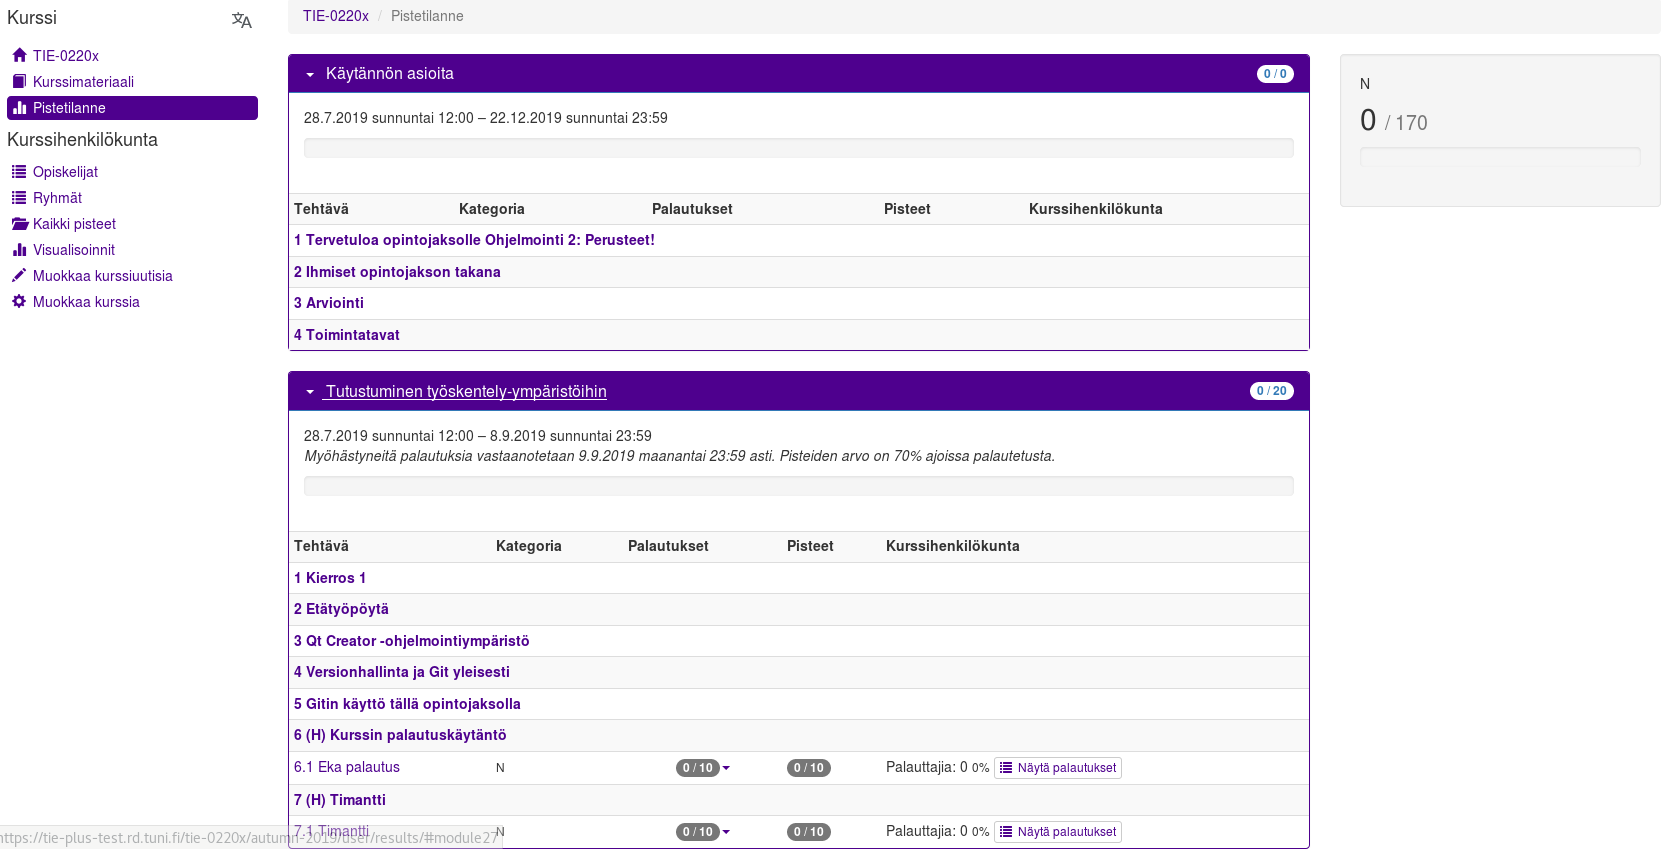Open chapter 7 (H) Timantti
The height and width of the screenshot is (849, 1668).
pos(340,800)
